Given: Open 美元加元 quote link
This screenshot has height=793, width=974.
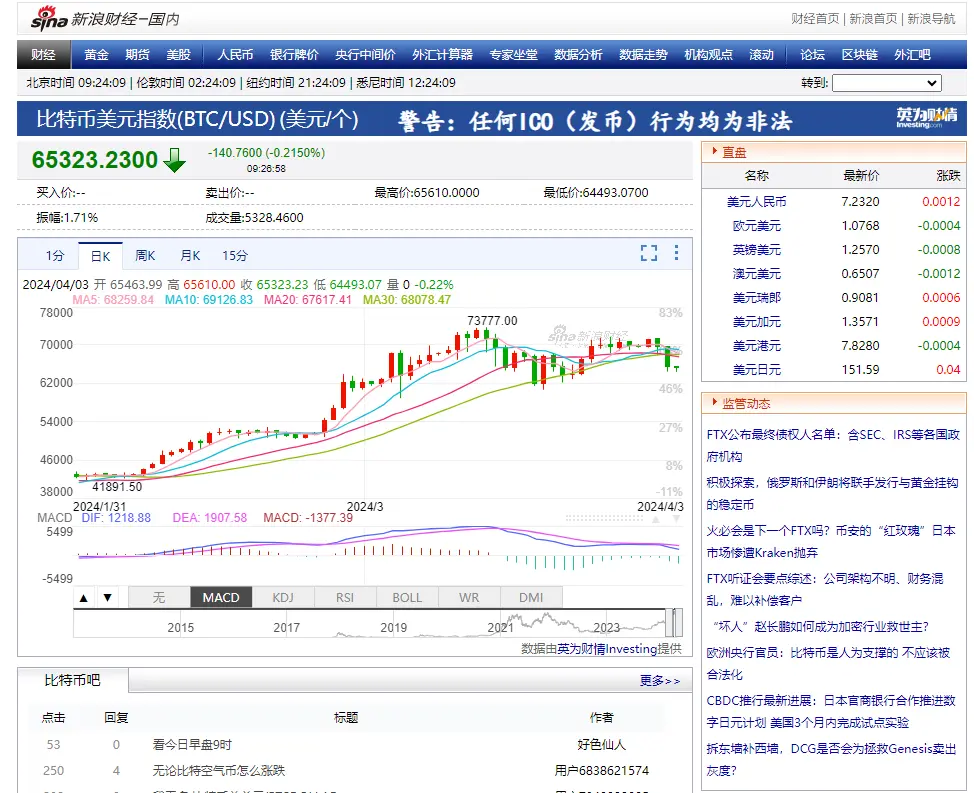Looking at the screenshot, I should pyautogui.click(x=757, y=322).
